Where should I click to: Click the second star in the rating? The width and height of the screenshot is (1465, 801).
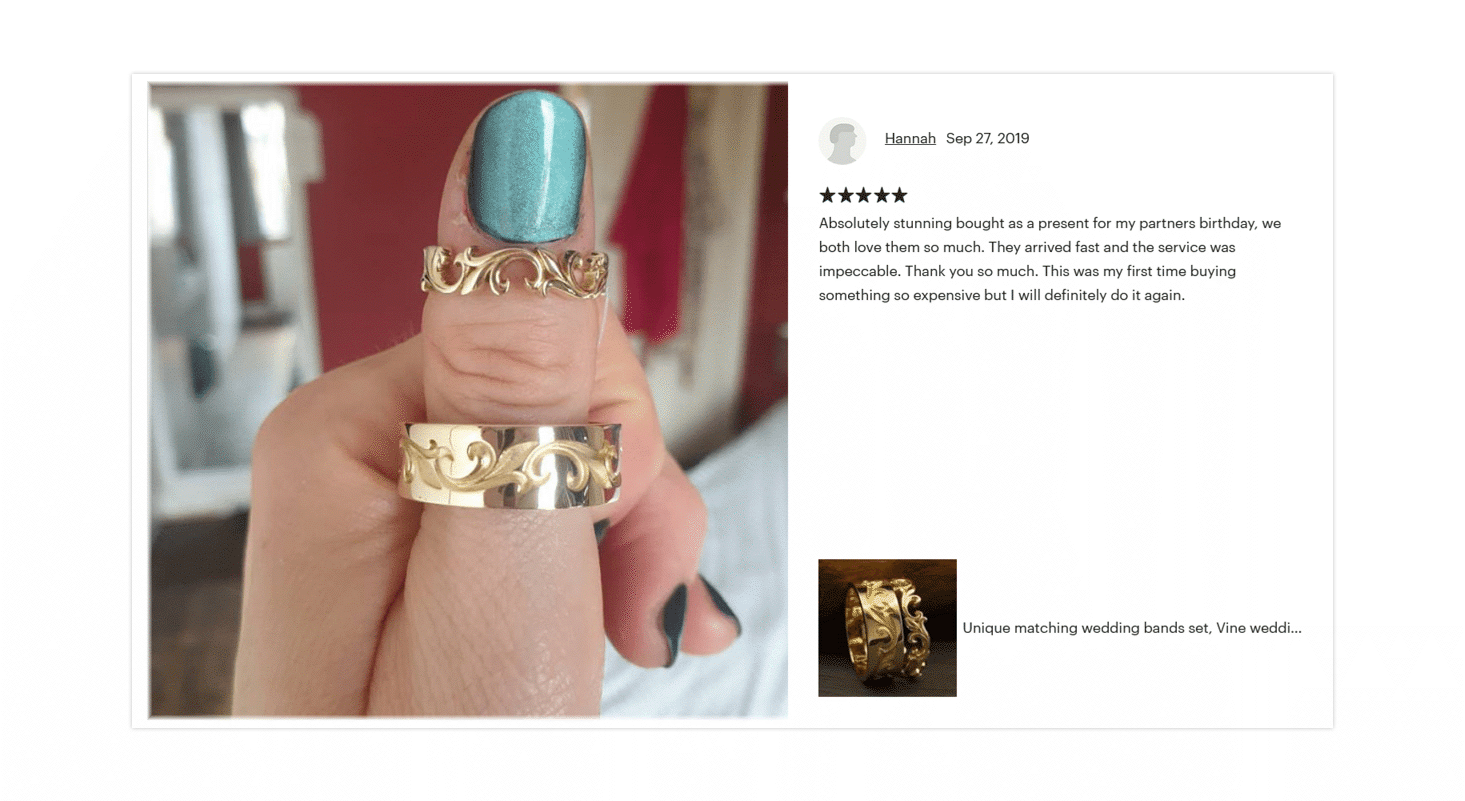tap(845, 195)
